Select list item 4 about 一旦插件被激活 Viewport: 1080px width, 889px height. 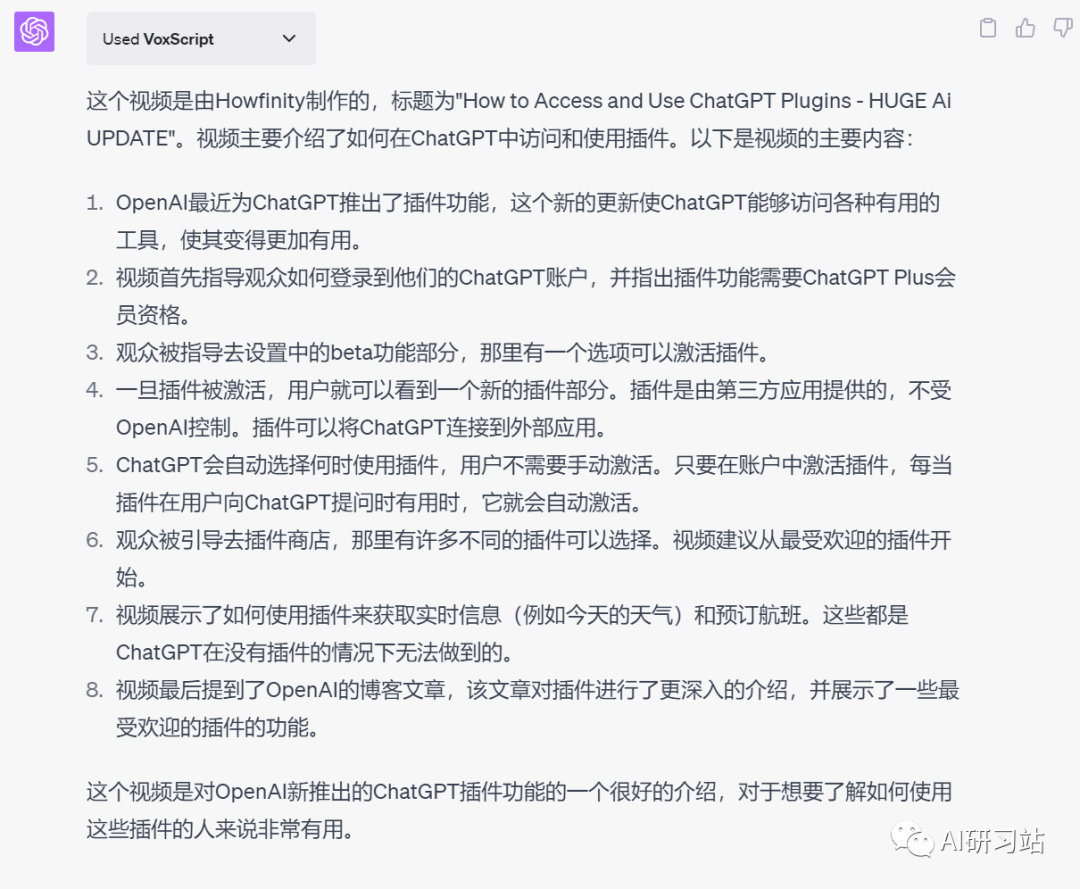[x=534, y=409]
